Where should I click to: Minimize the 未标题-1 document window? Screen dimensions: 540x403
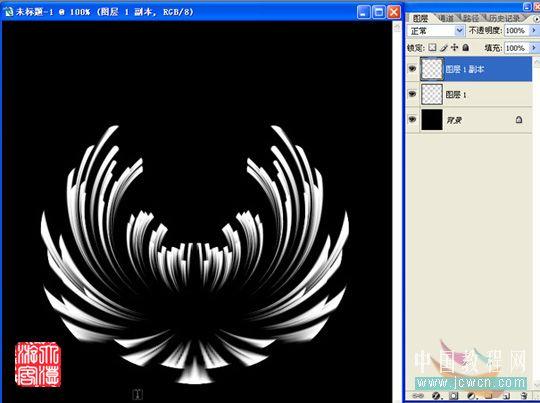tap(363, 12)
